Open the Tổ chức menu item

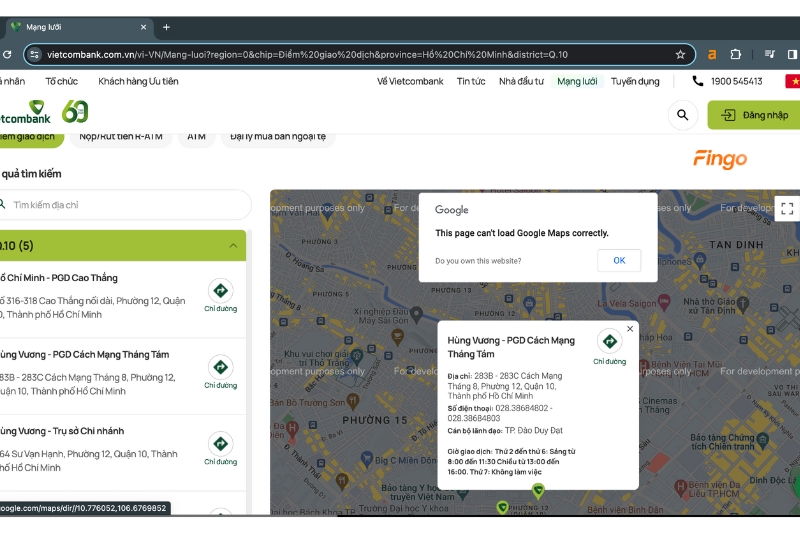61,81
